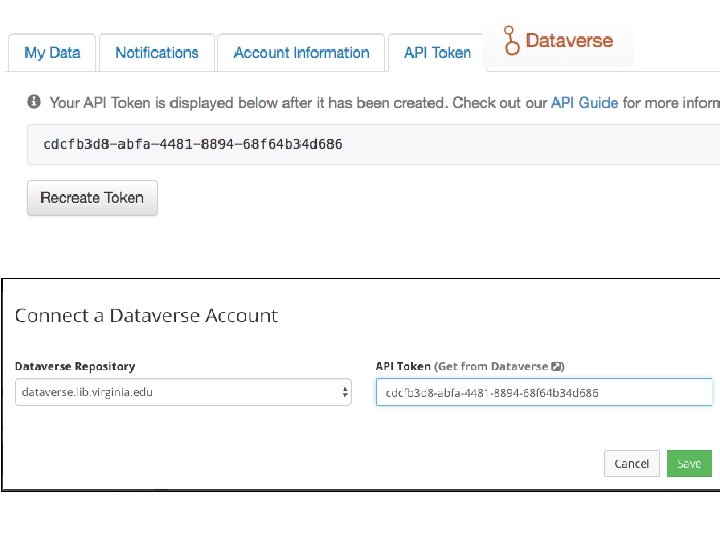The width and height of the screenshot is (720, 540).
Task: Click the Dataverse Repository label
Action: (75, 366)
